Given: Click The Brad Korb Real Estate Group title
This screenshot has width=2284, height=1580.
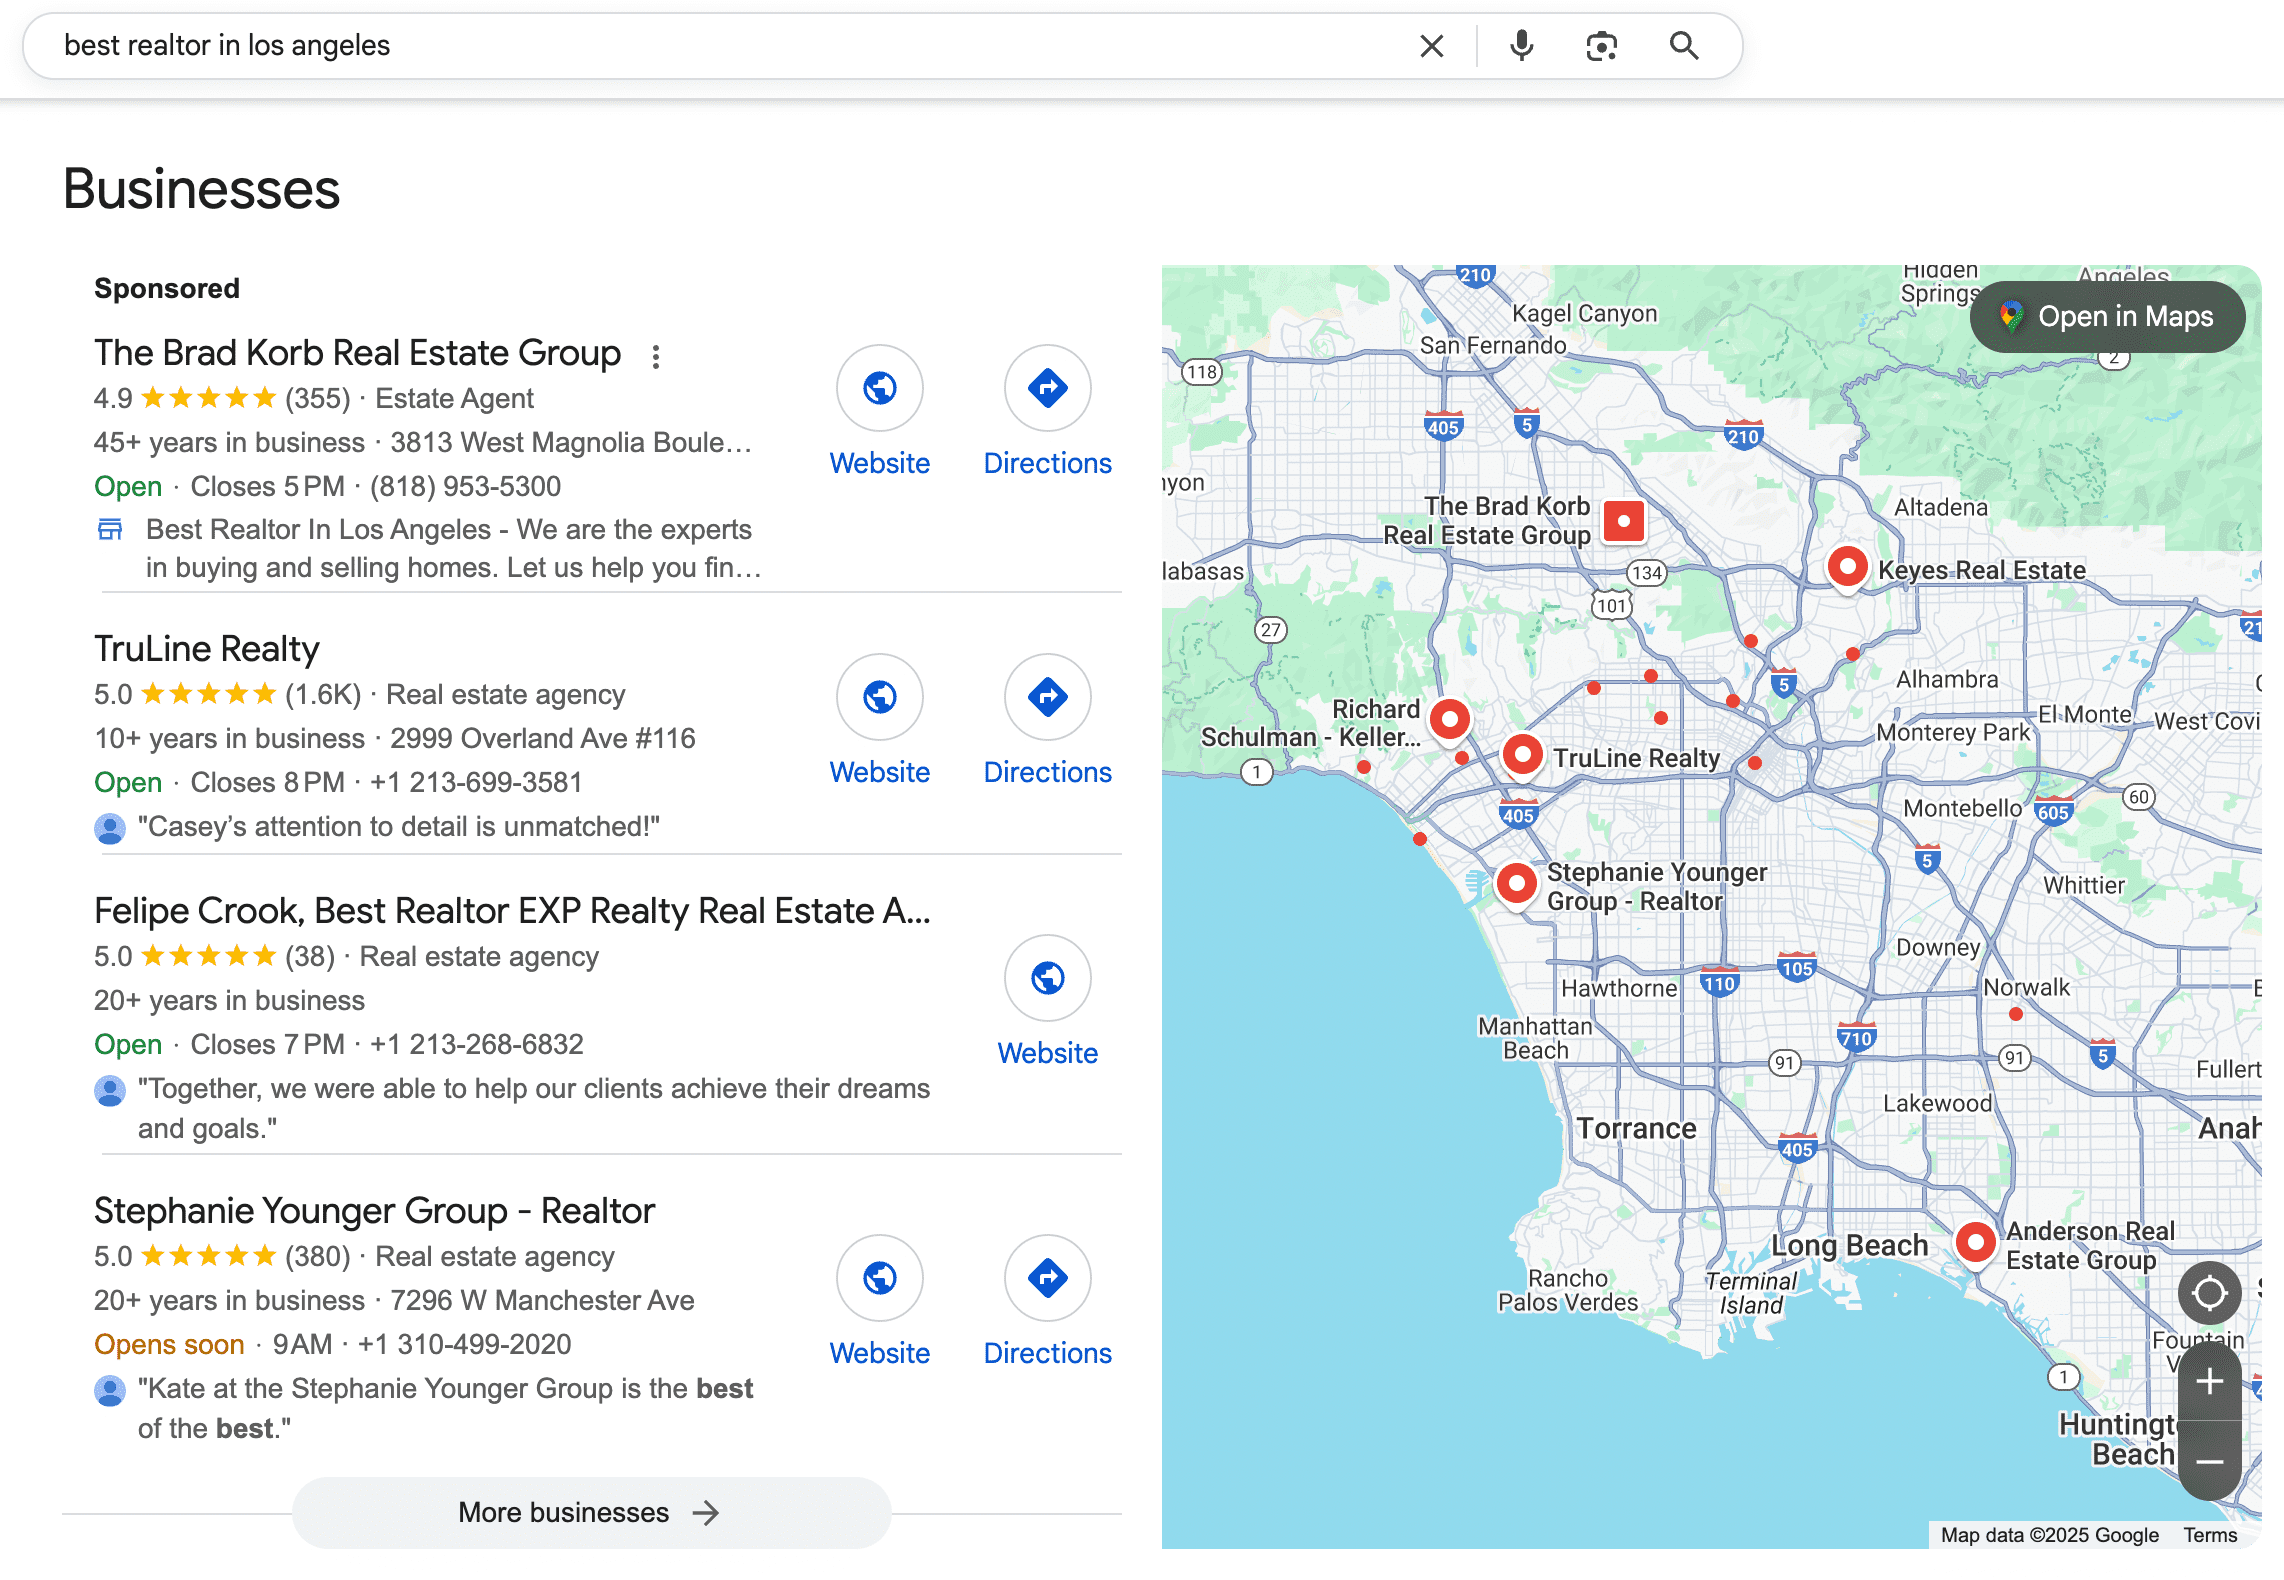Looking at the screenshot, I should pyautogui.click(x=357, y=353).
